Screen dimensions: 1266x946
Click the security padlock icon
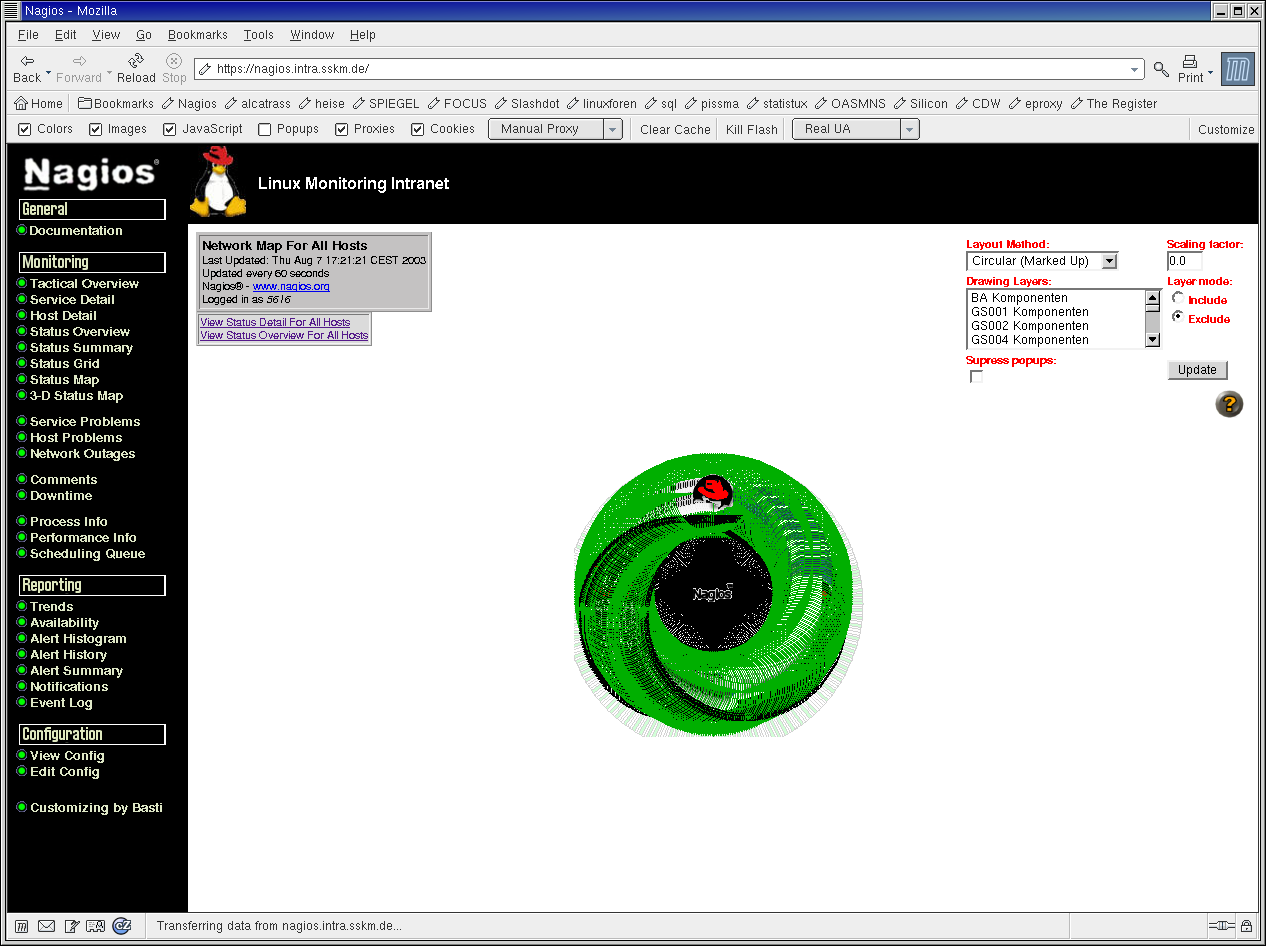click(x=1246, y=926)
